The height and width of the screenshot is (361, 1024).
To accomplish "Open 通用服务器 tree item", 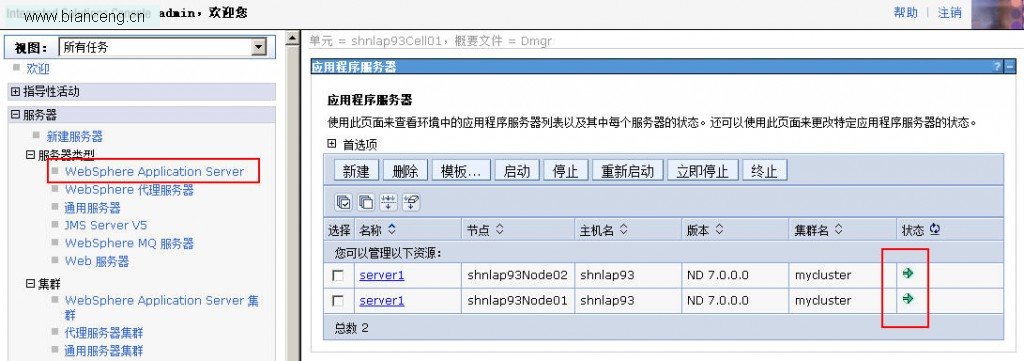I will [93, 208].
